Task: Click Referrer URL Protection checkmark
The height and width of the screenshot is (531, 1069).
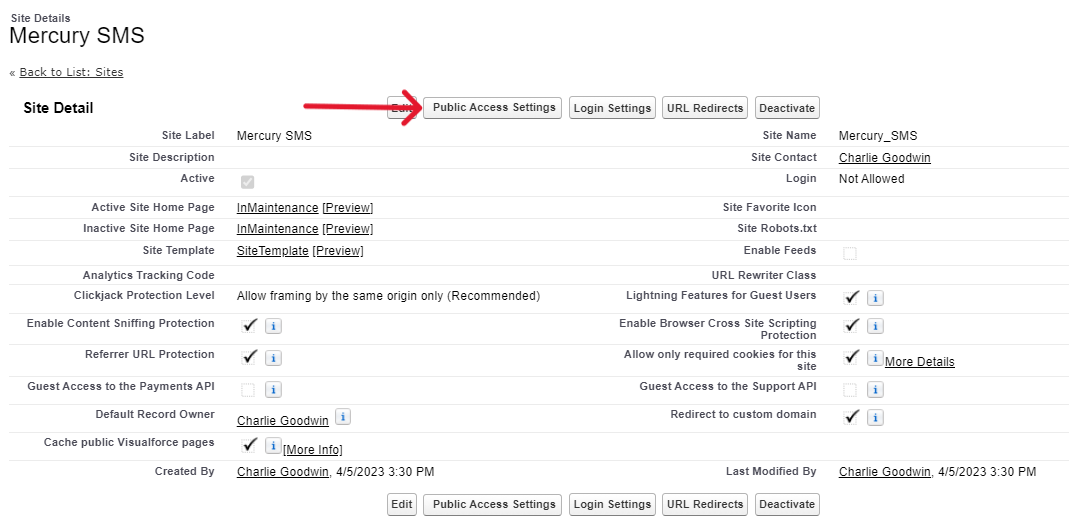Action: pyautogui.click(x=249, y=356)
